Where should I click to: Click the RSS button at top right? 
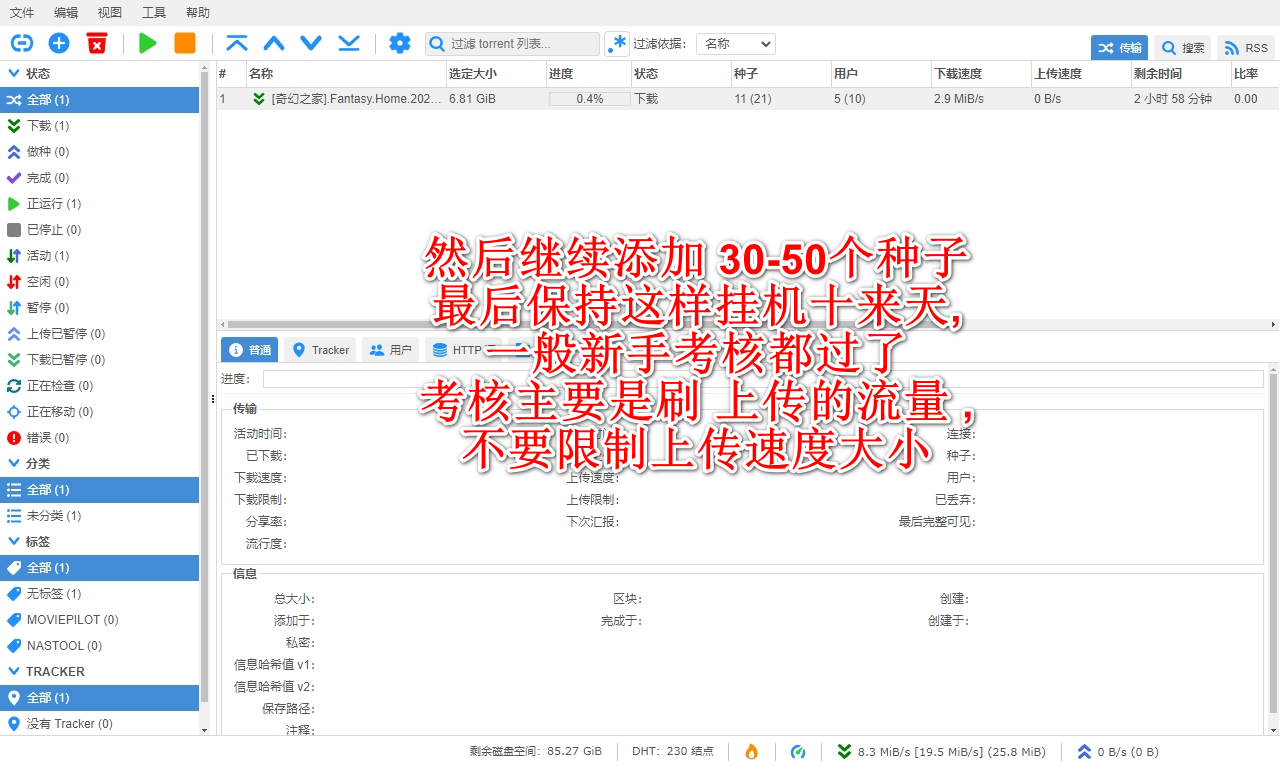[1245, 47]
